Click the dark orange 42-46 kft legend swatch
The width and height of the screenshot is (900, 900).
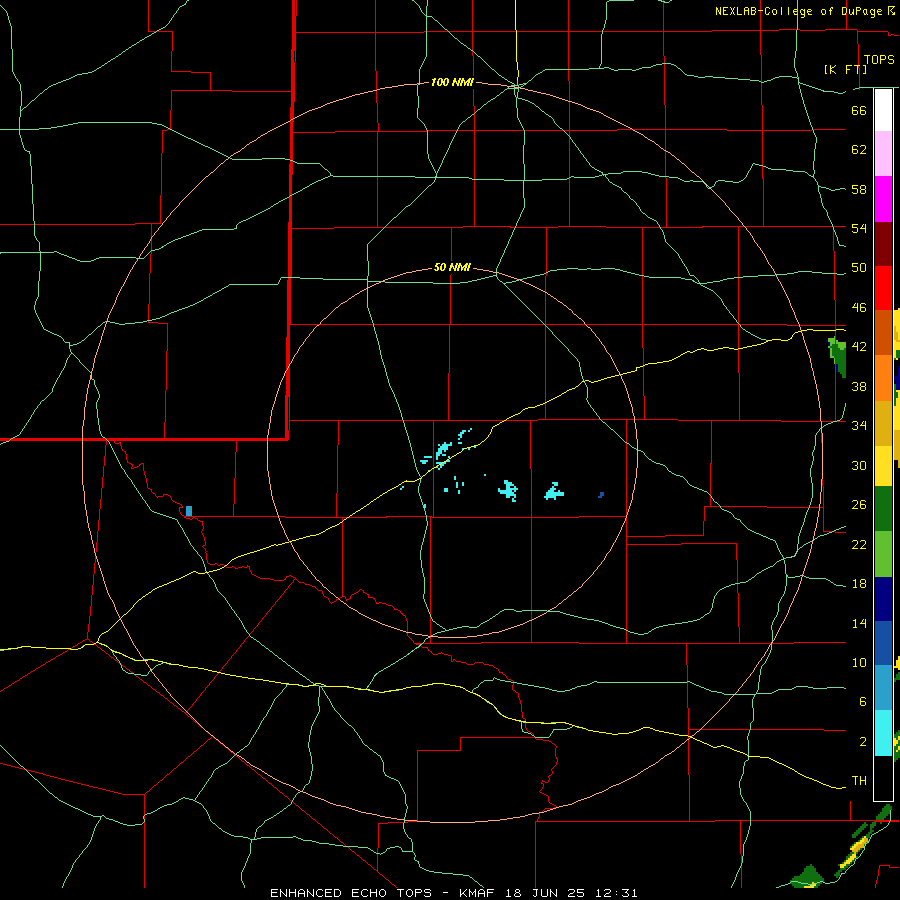pos(883,333)
